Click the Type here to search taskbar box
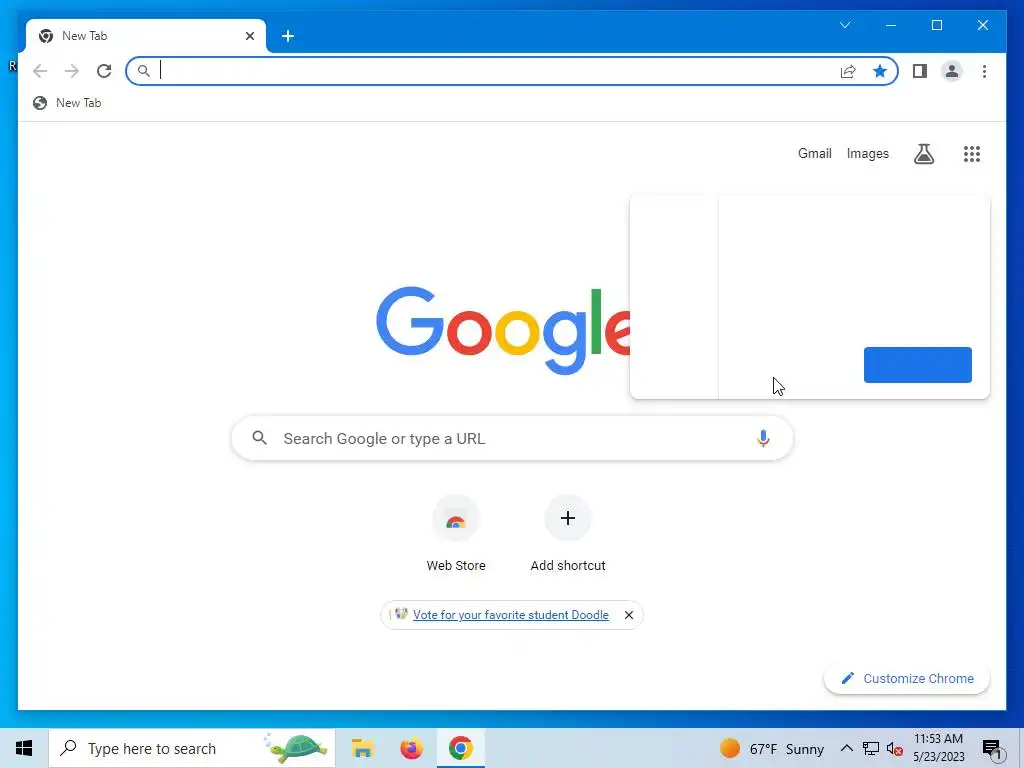The width and height of the screenshot is (1024, 768). pyautogui.click(x=192, y=748)
